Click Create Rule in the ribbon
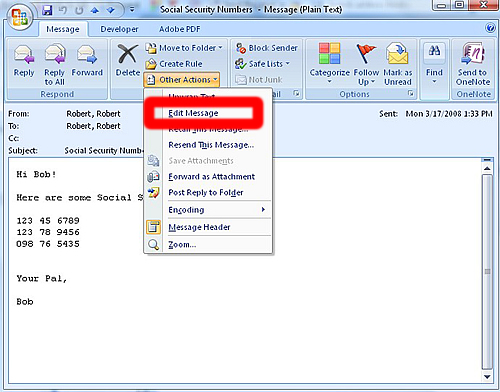500x392 pixels. [174, 64]
